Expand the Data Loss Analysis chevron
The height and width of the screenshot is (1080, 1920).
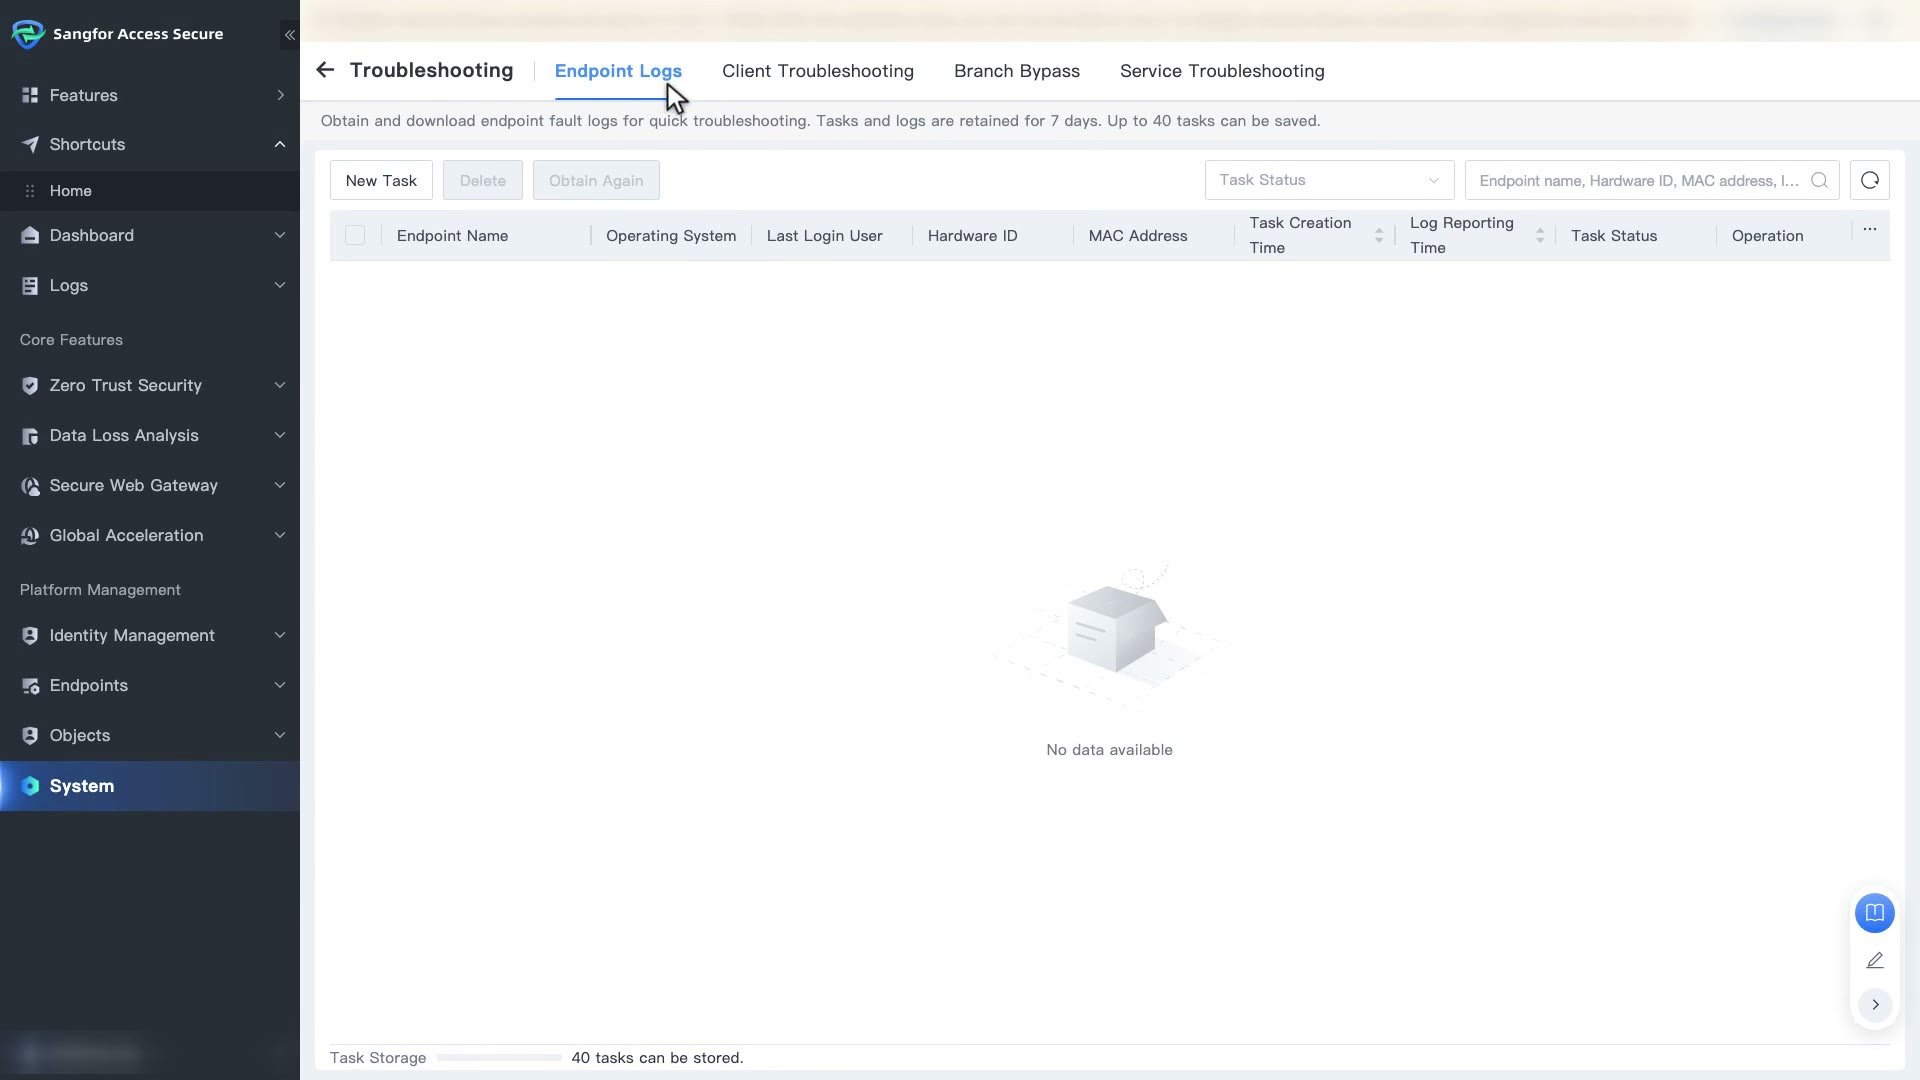click(x=280, y=435)
